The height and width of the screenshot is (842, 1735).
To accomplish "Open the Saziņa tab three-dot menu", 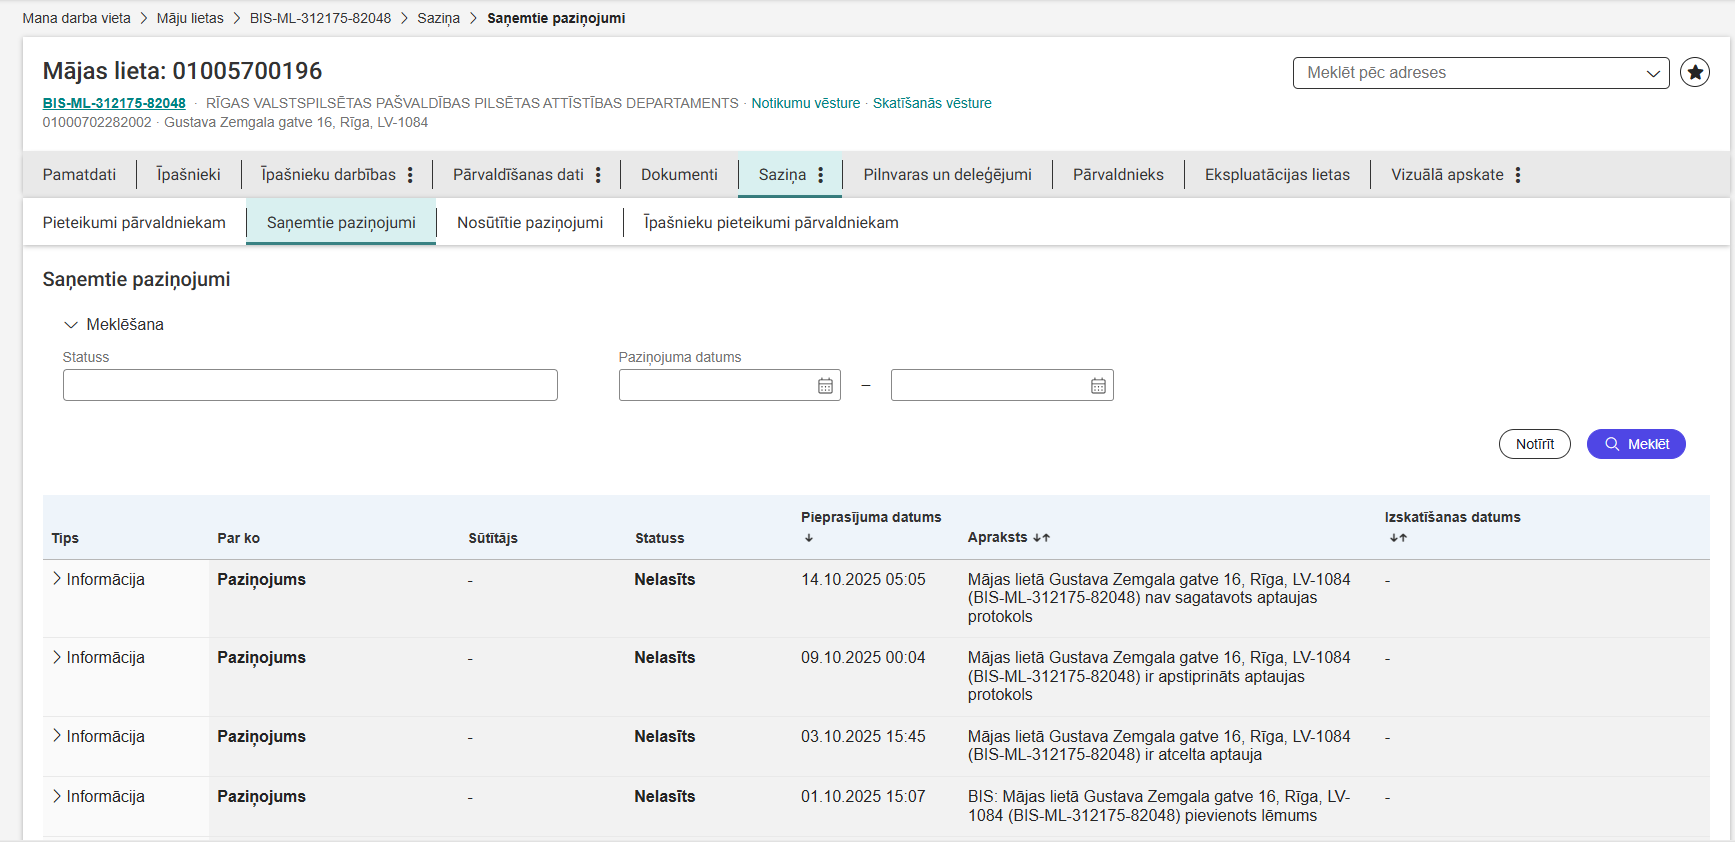I will (x=821, y=175).
